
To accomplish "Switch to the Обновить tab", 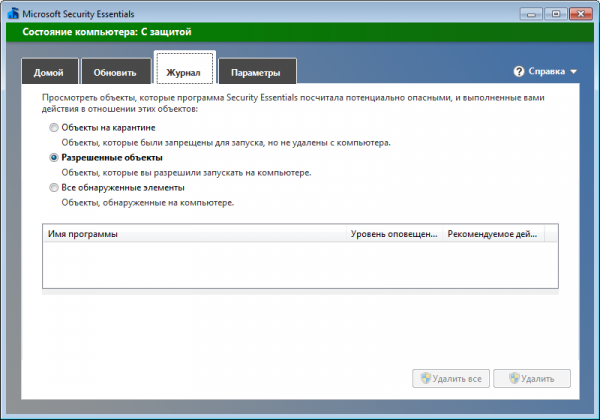I will pos(116,71).
